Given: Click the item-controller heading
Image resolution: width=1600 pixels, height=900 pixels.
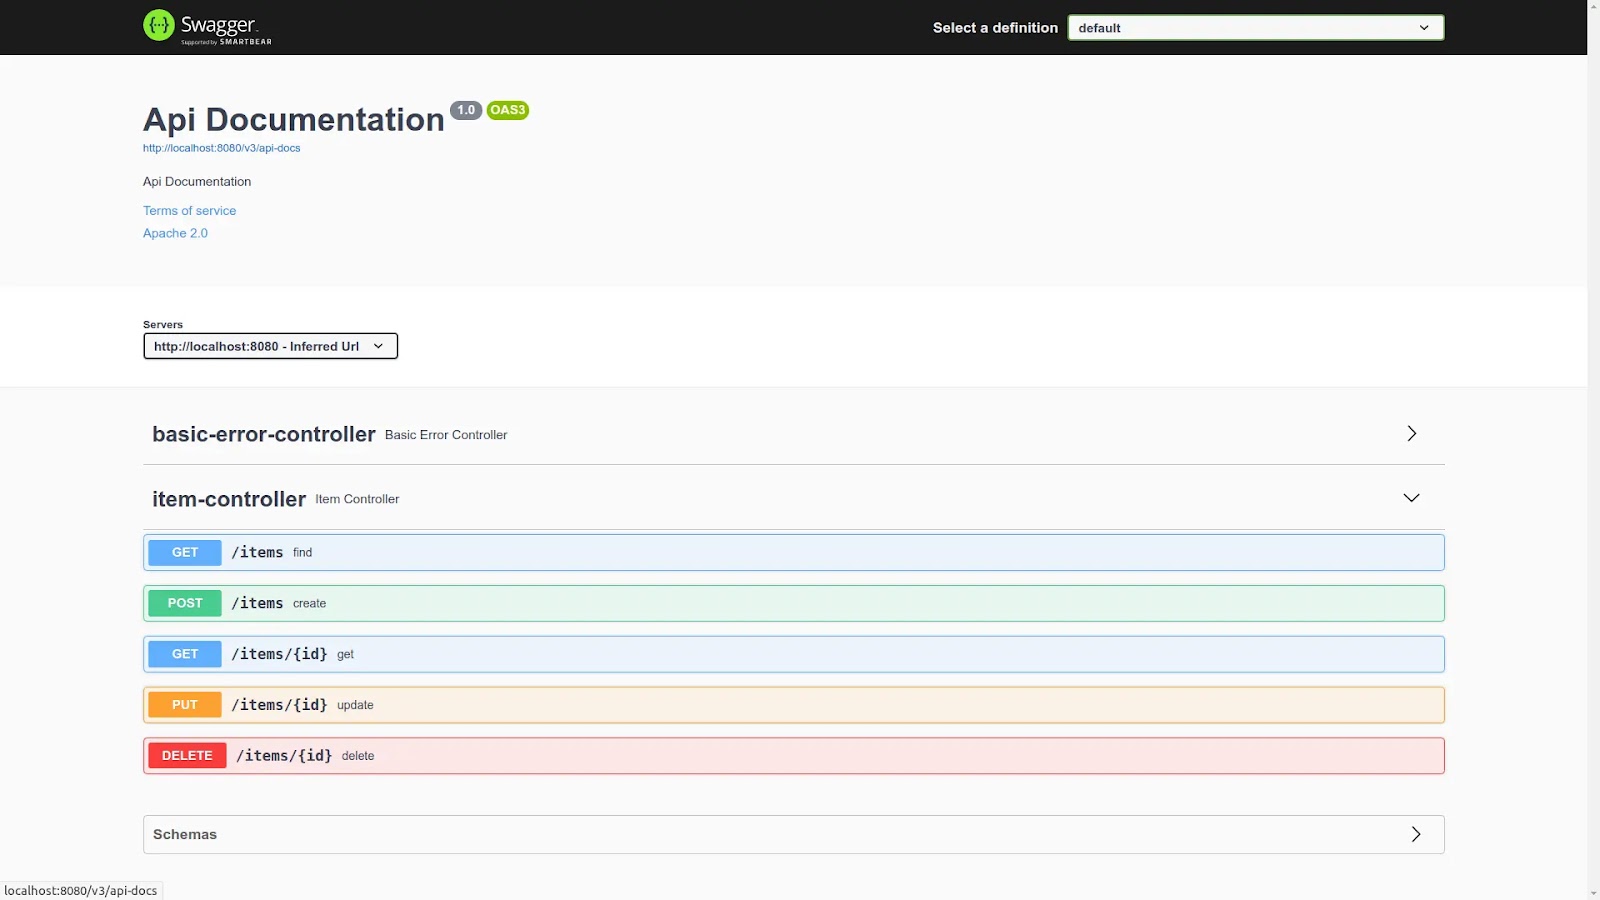Looking at the screenshot, I should pos(229,499).
